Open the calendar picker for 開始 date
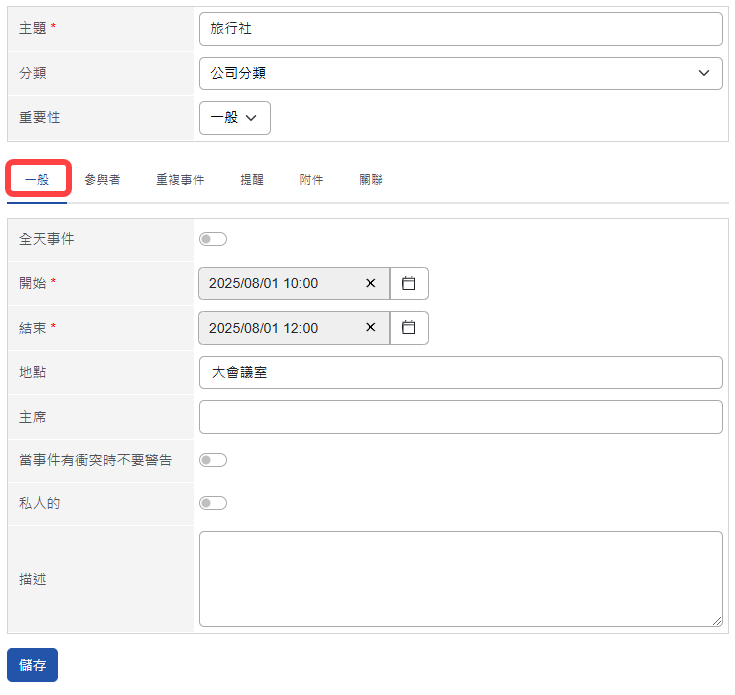This screenshot has height=695, width=735. point(408,284)
